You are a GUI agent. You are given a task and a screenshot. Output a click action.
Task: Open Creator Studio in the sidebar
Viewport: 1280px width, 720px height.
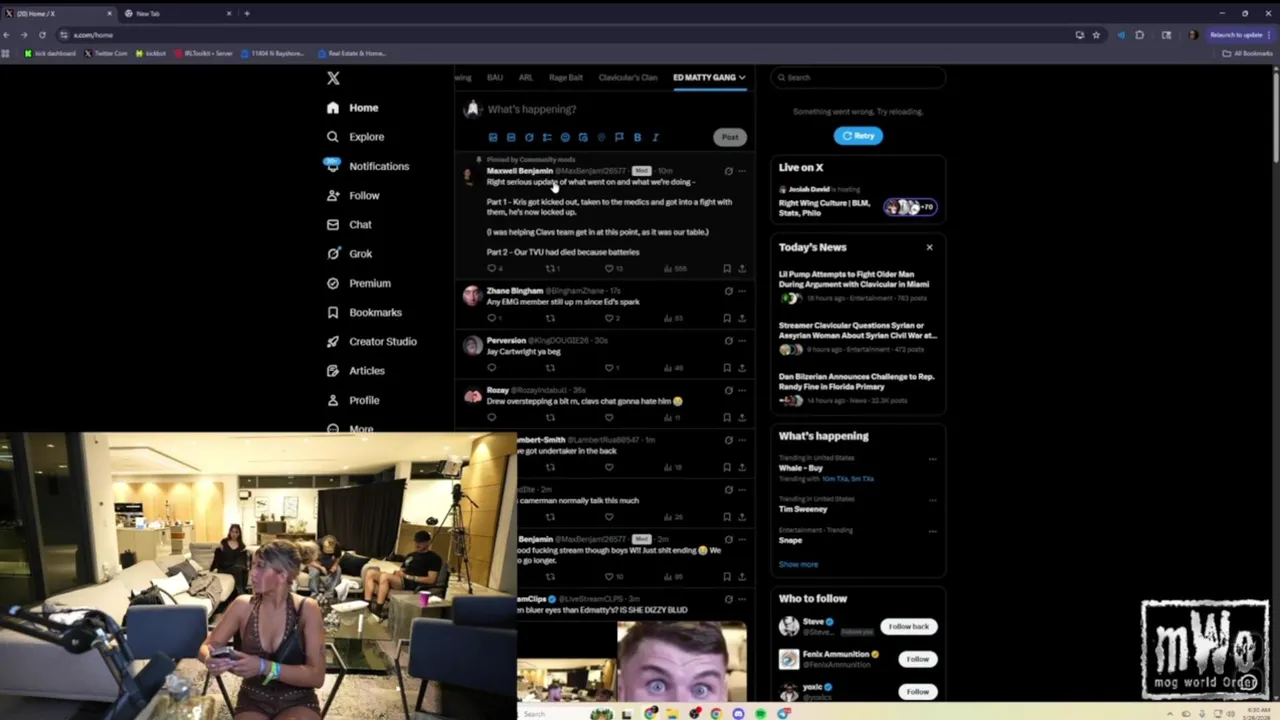(371, 341)
